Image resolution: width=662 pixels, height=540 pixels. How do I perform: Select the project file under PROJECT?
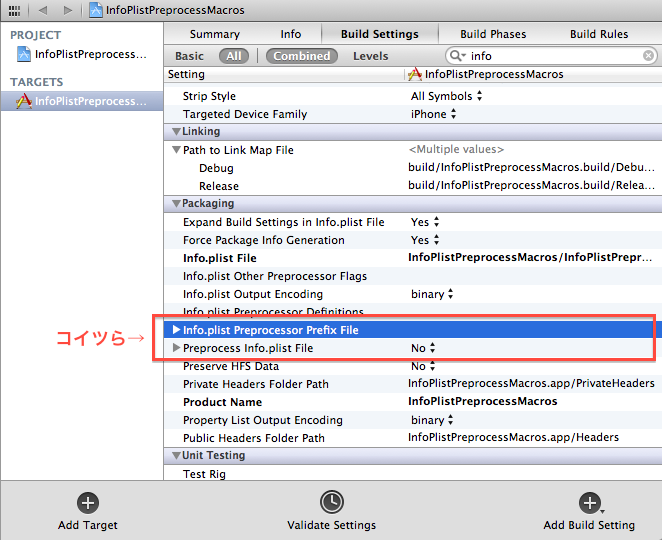point(82,54)
